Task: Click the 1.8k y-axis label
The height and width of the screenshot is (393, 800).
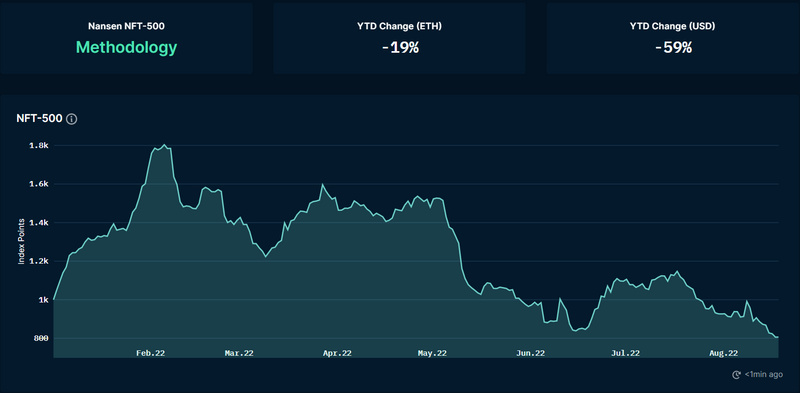Action: pos(40,145)
